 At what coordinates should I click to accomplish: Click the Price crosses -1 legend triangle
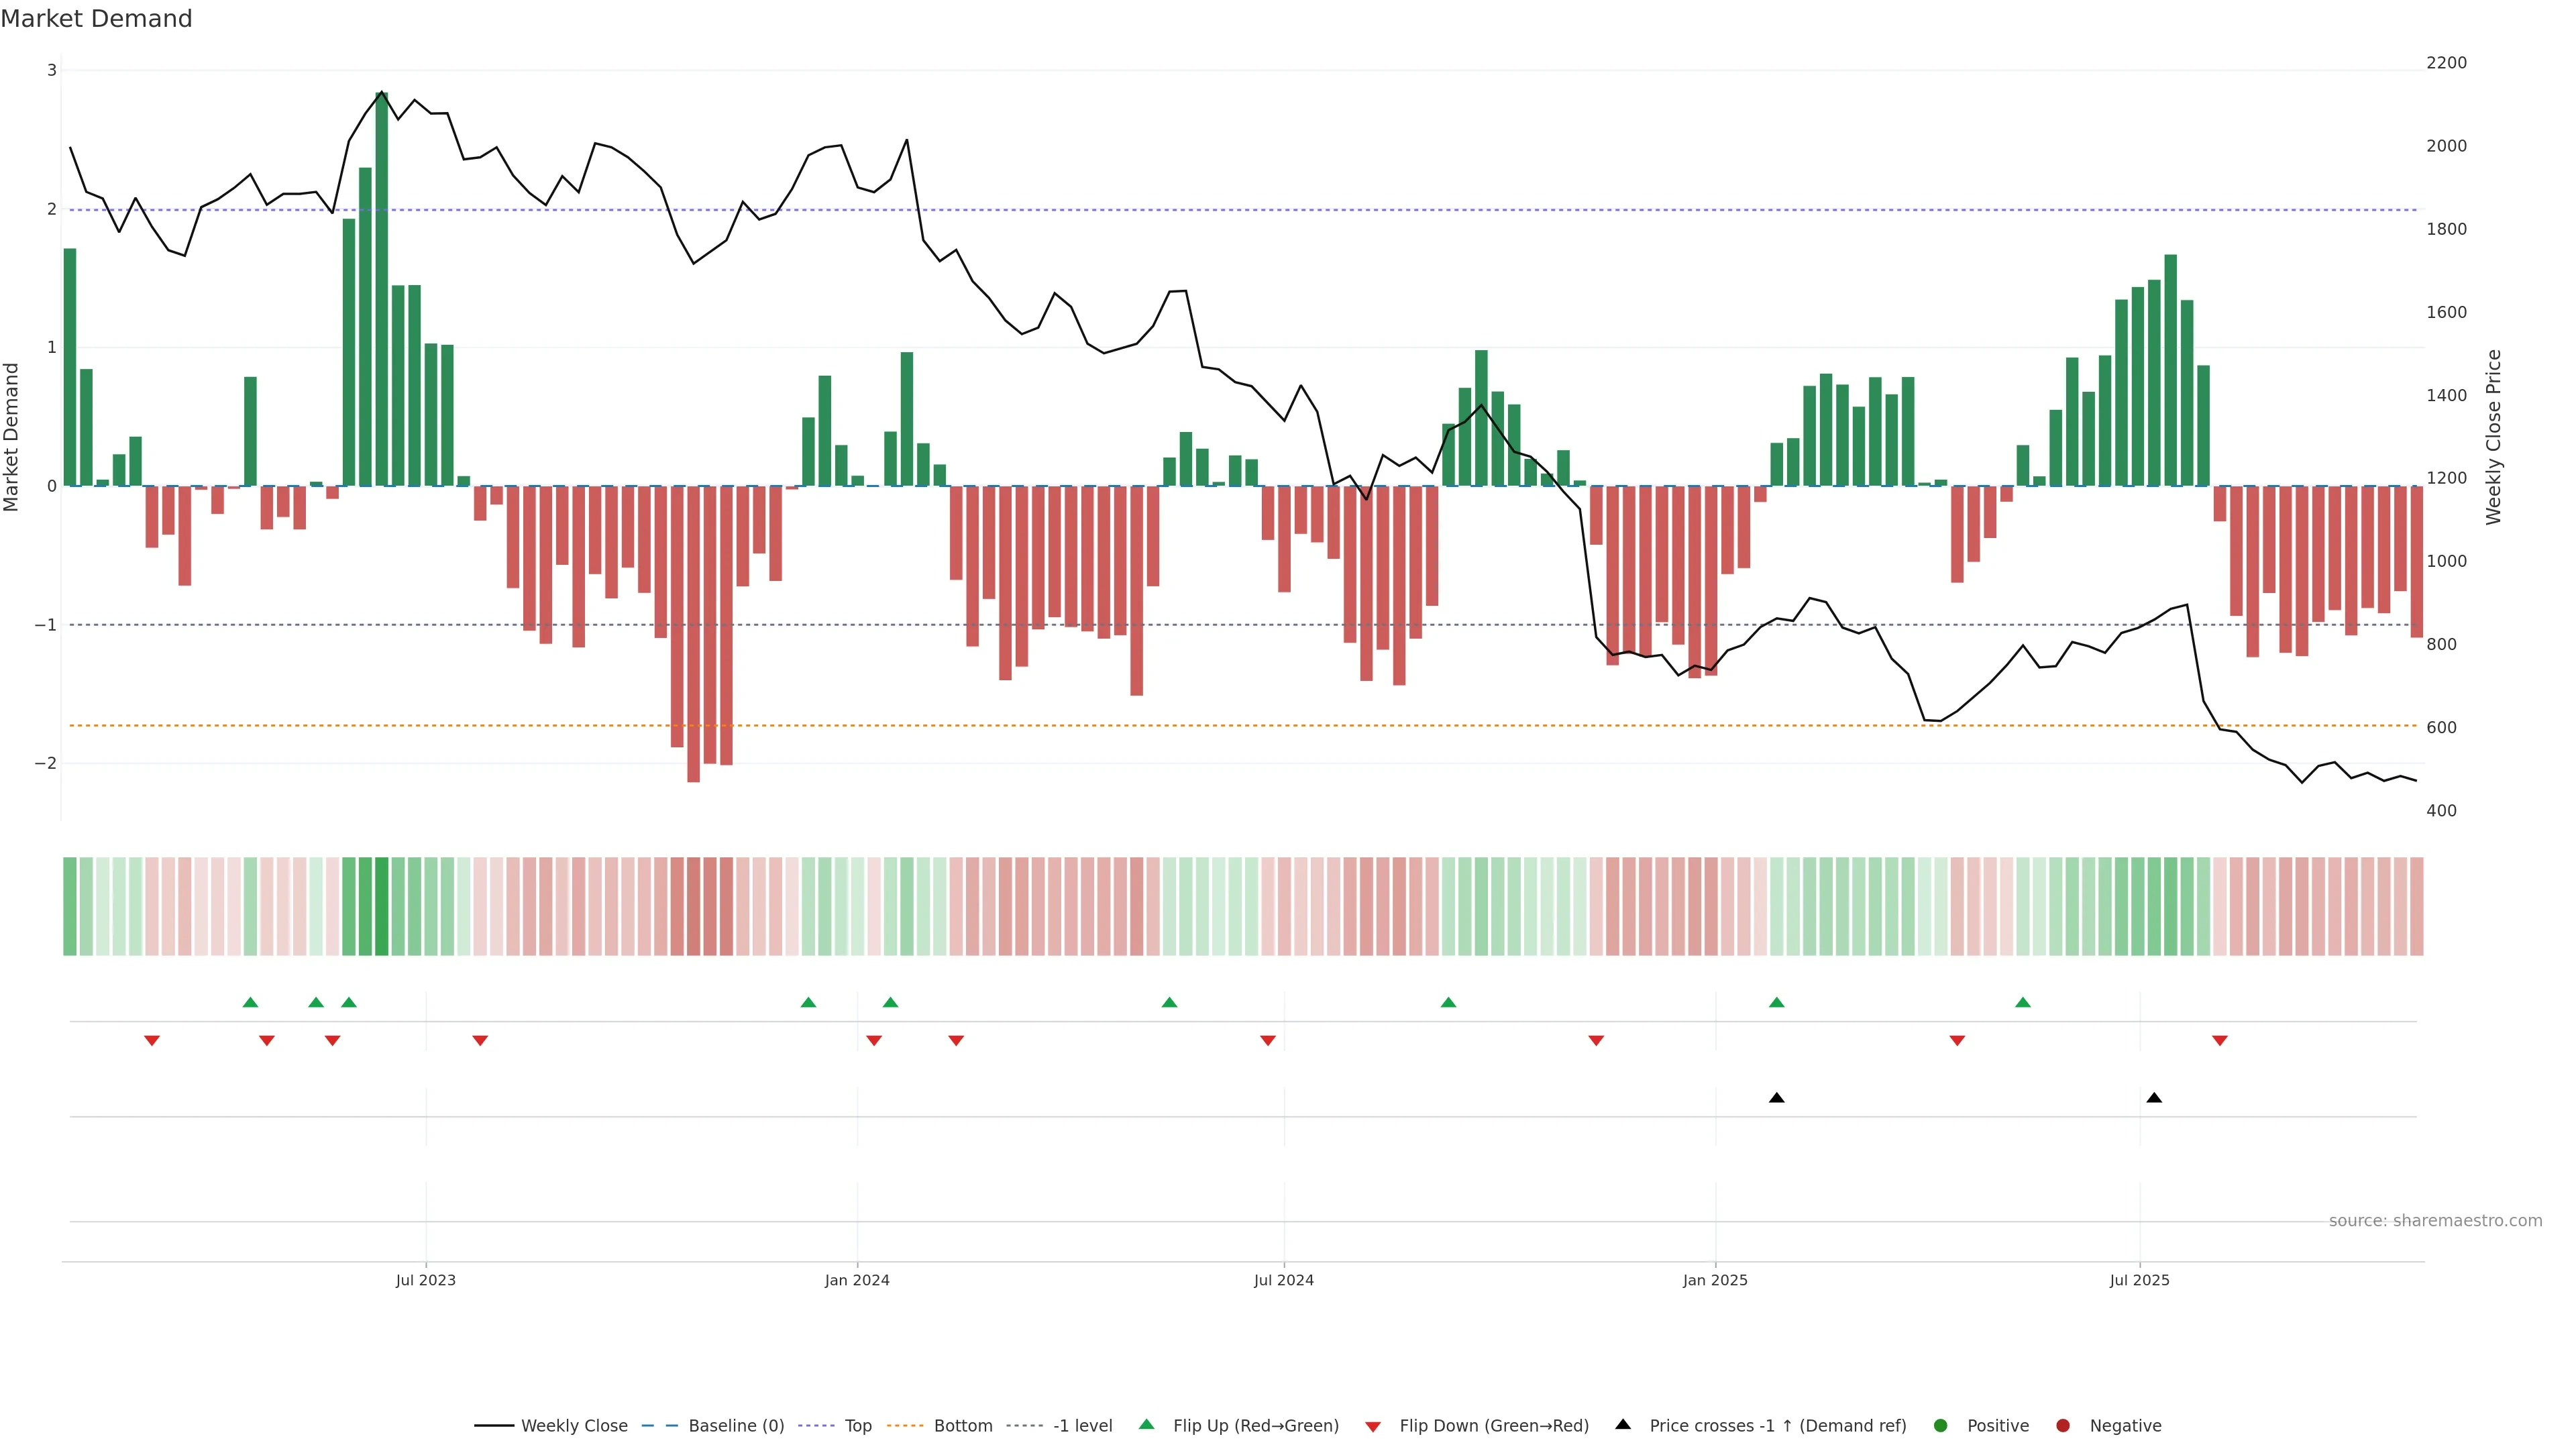(x=1623, y=1425)
